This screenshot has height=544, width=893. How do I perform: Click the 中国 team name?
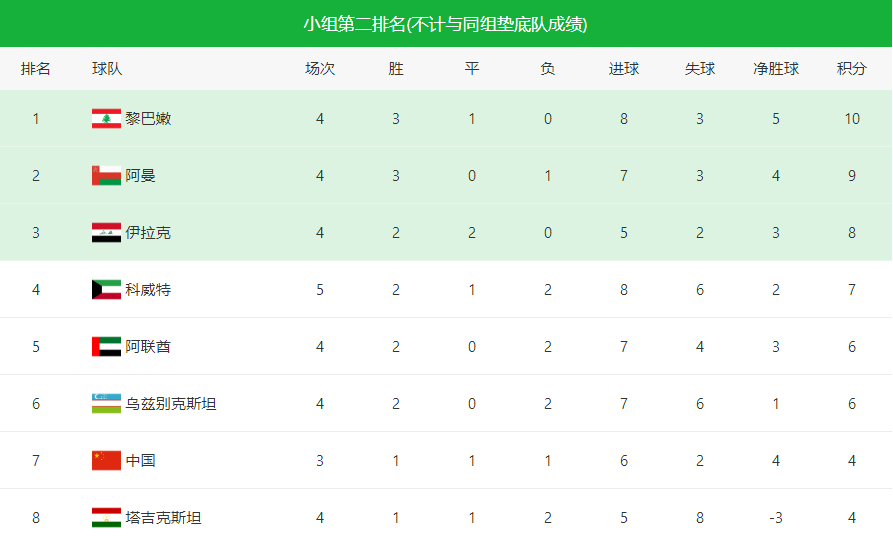(141, 461)
